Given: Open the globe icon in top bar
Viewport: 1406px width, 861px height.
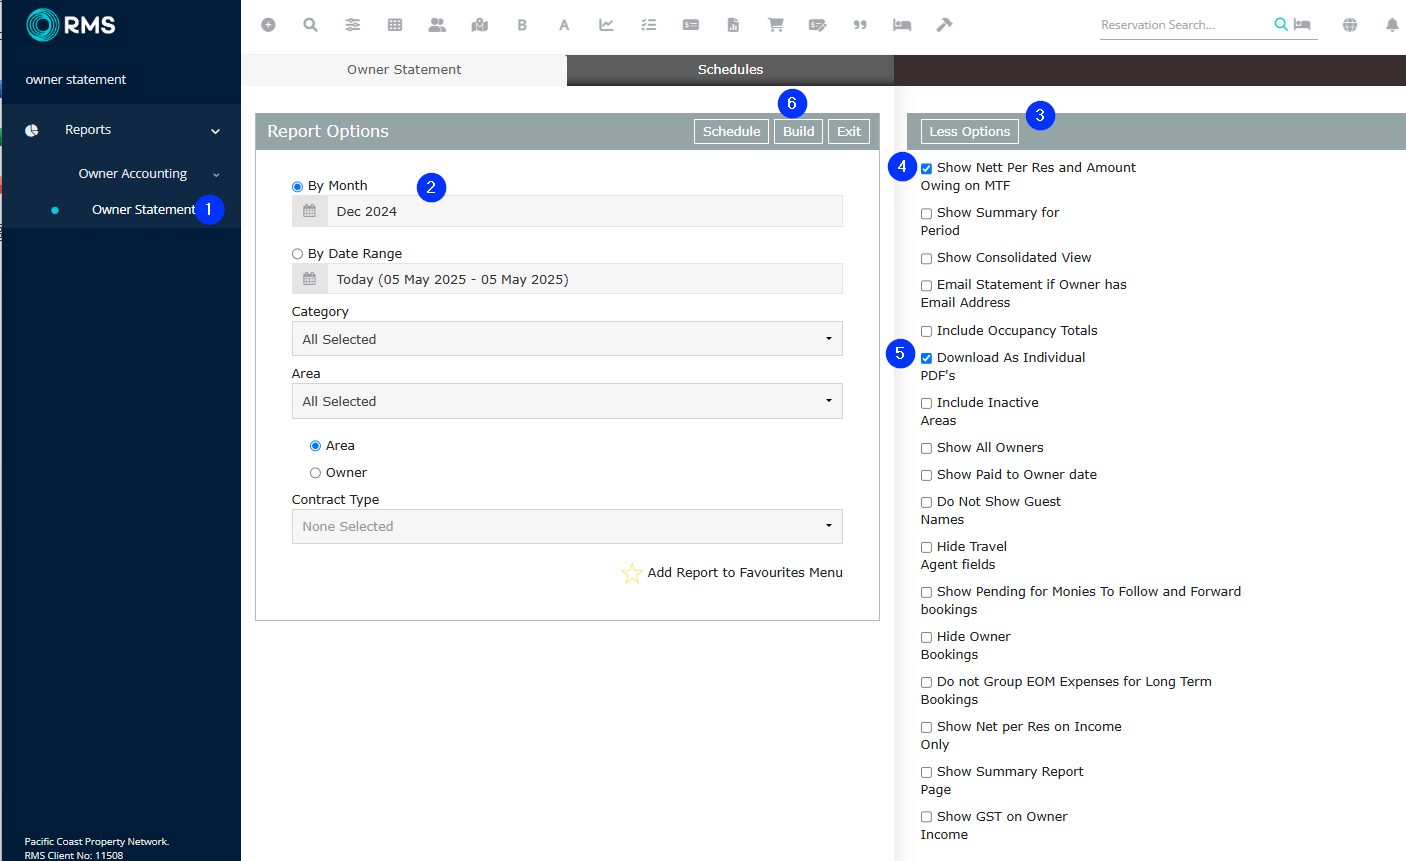Looking at the screenshot, I should click(1350, 25).
